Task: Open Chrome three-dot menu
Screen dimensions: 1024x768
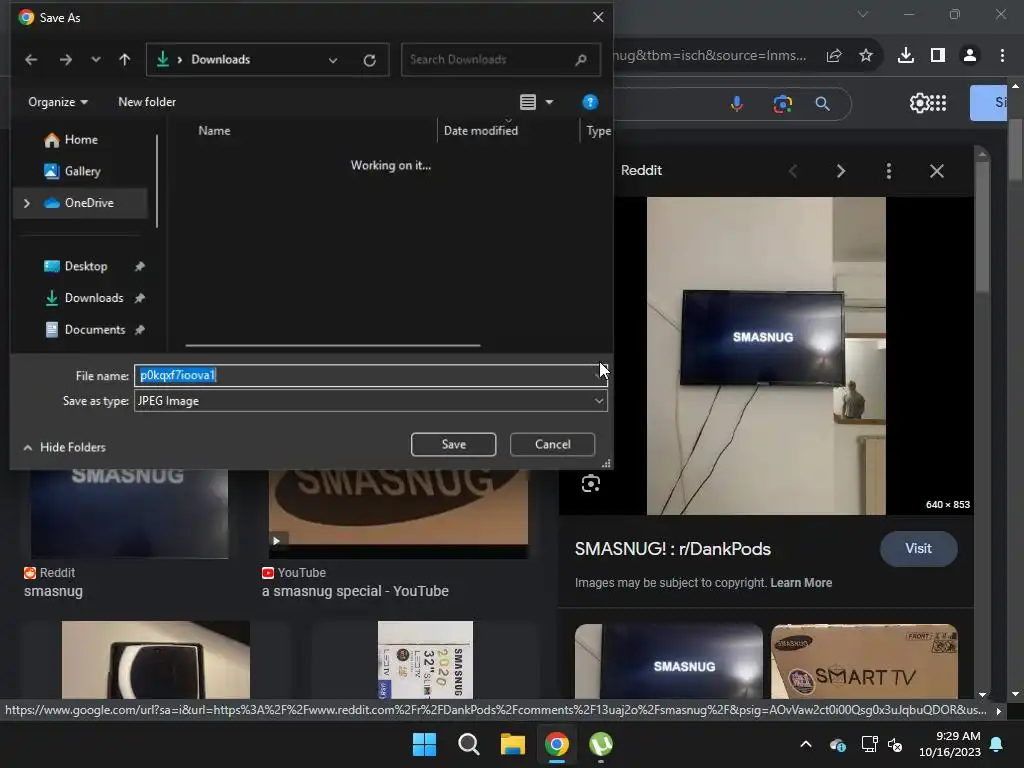Action: [1002, 56]
